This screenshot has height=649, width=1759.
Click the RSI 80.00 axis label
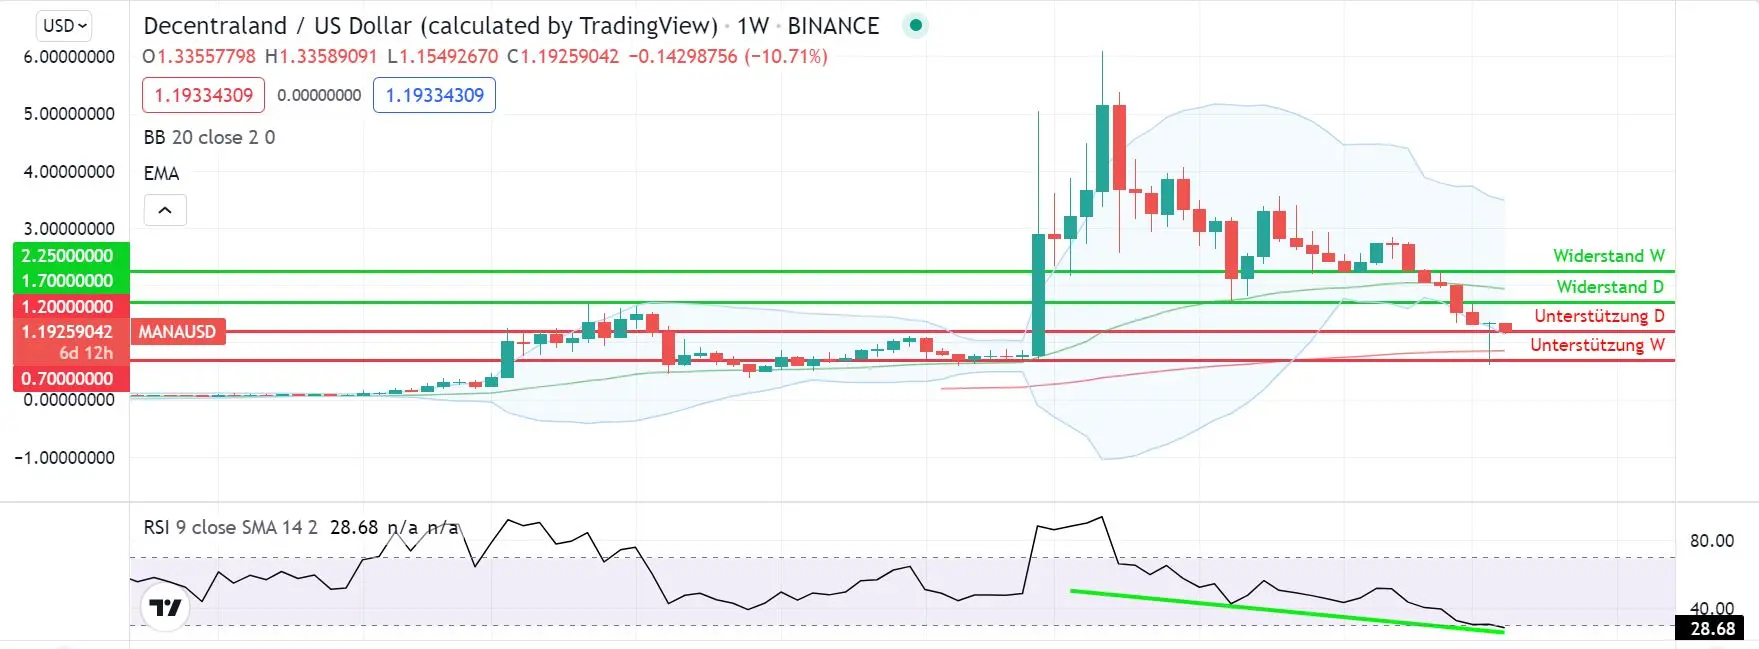pos(1712,541)
